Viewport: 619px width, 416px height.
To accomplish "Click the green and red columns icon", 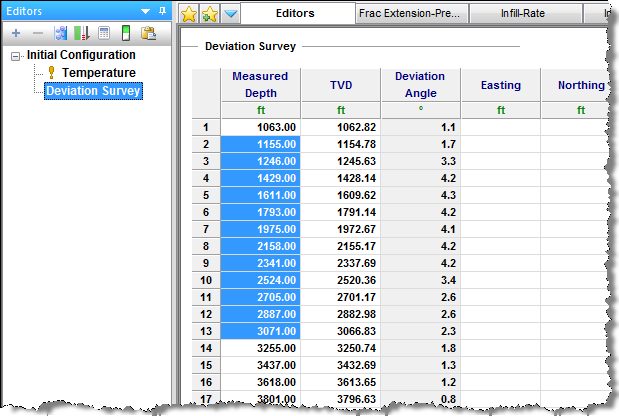I will point(81,34).
